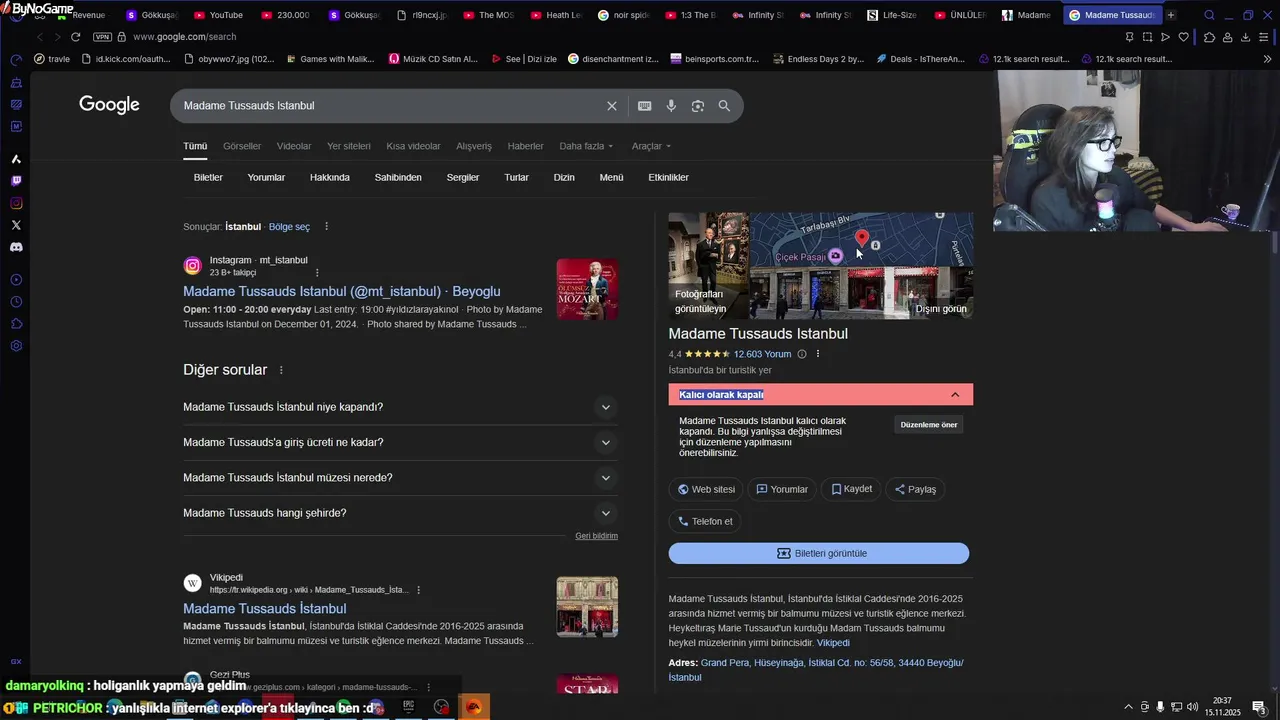The image size is (1280, 720).
Task: Click the Paylaş share button
Action: (915, 489)
